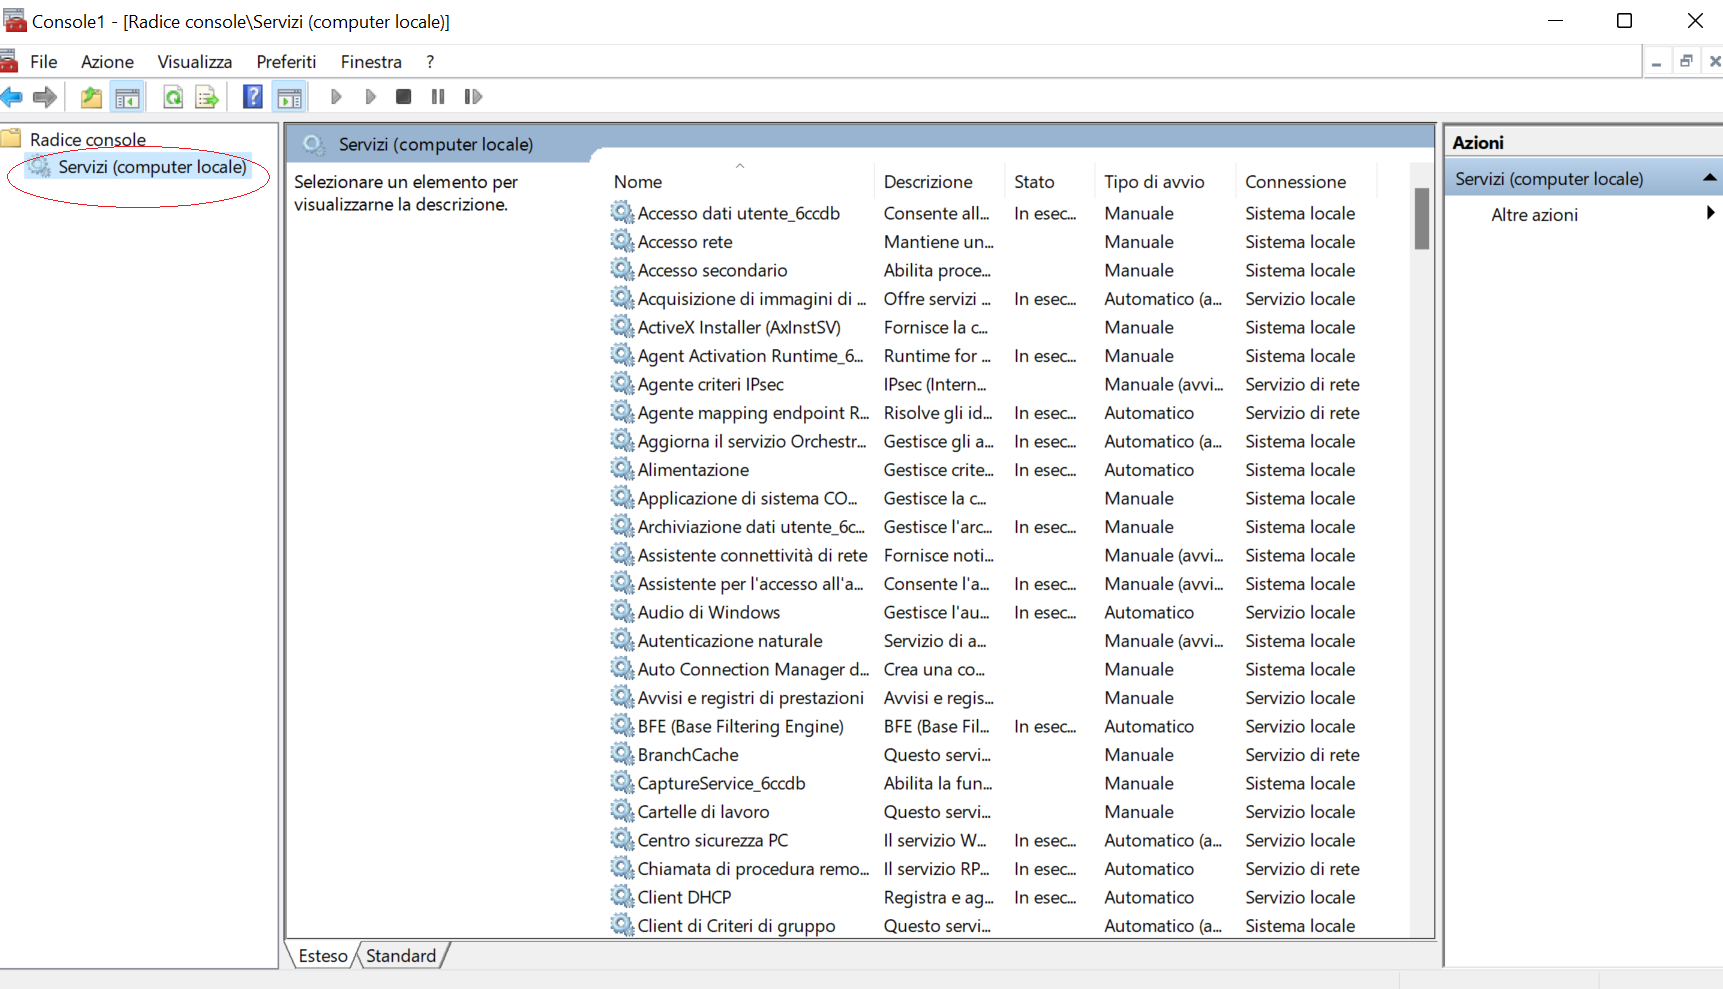Image resolution: width=1723 pixels, height=989 pixels.
Task: Open the Preferiti menu
Action: (286, 62)
